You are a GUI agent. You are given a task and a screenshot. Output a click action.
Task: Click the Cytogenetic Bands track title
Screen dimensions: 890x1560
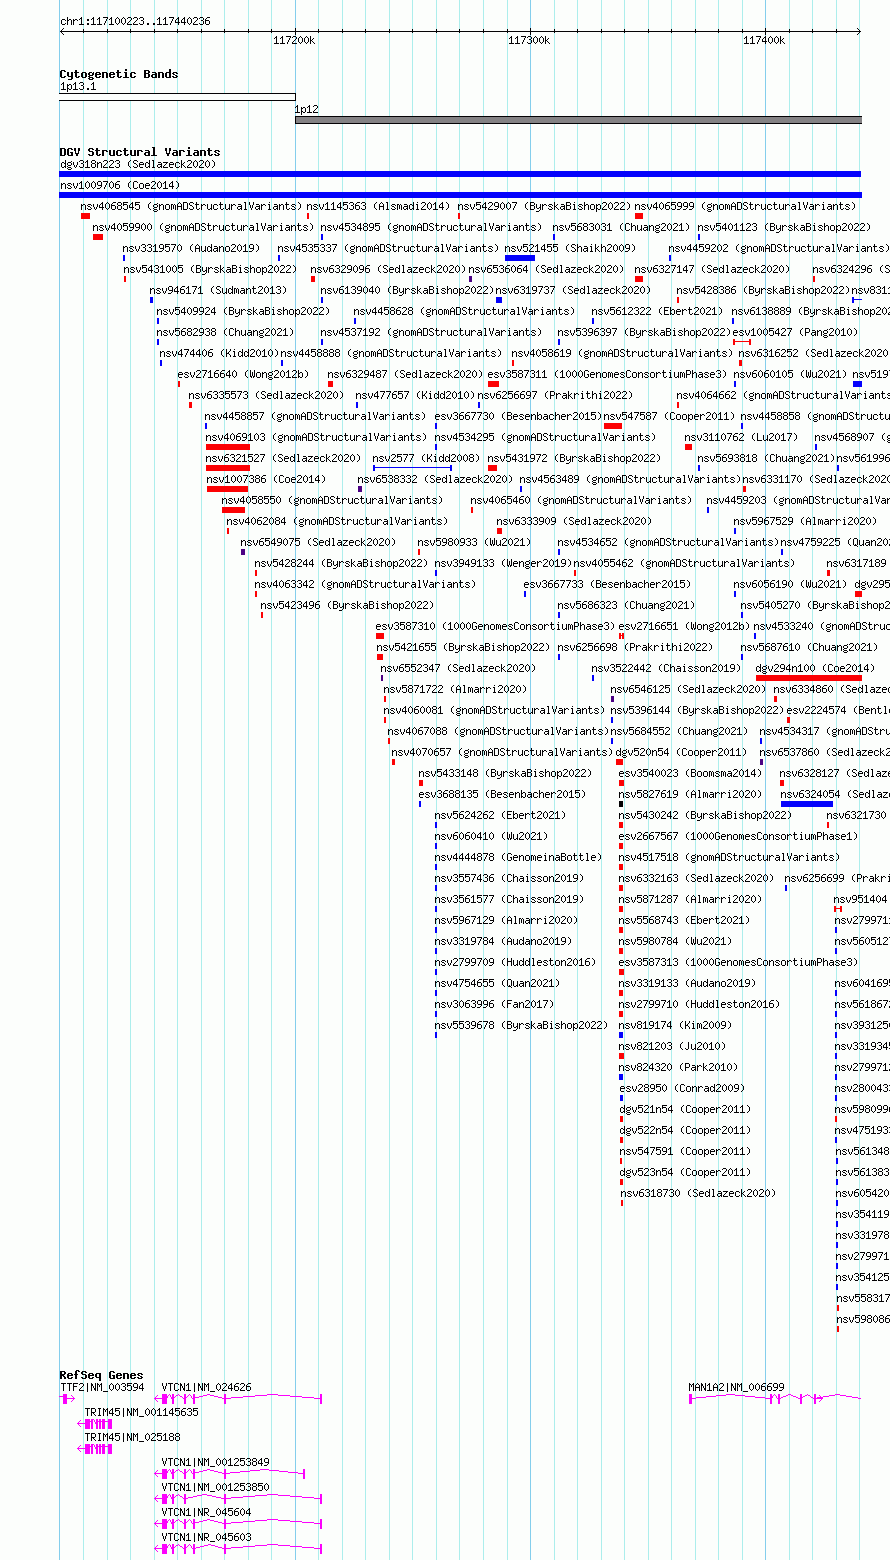coord(119,74)
